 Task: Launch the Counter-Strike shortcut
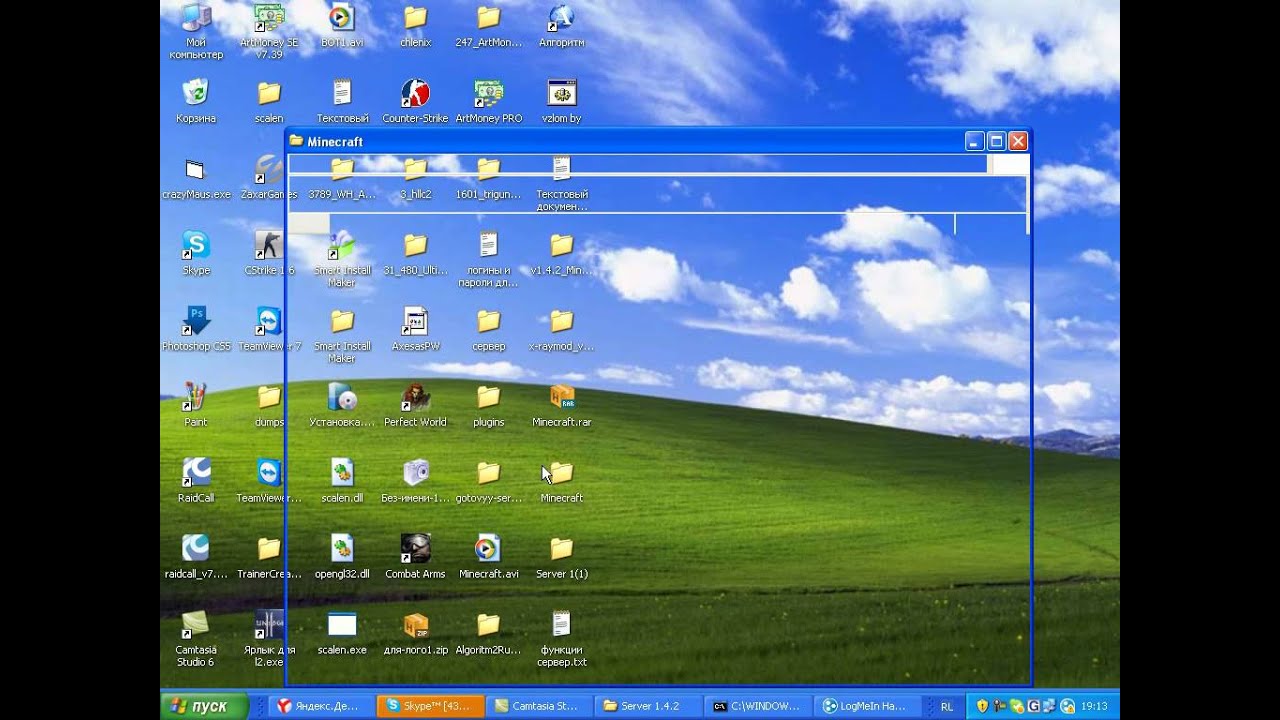click(415, 101)
